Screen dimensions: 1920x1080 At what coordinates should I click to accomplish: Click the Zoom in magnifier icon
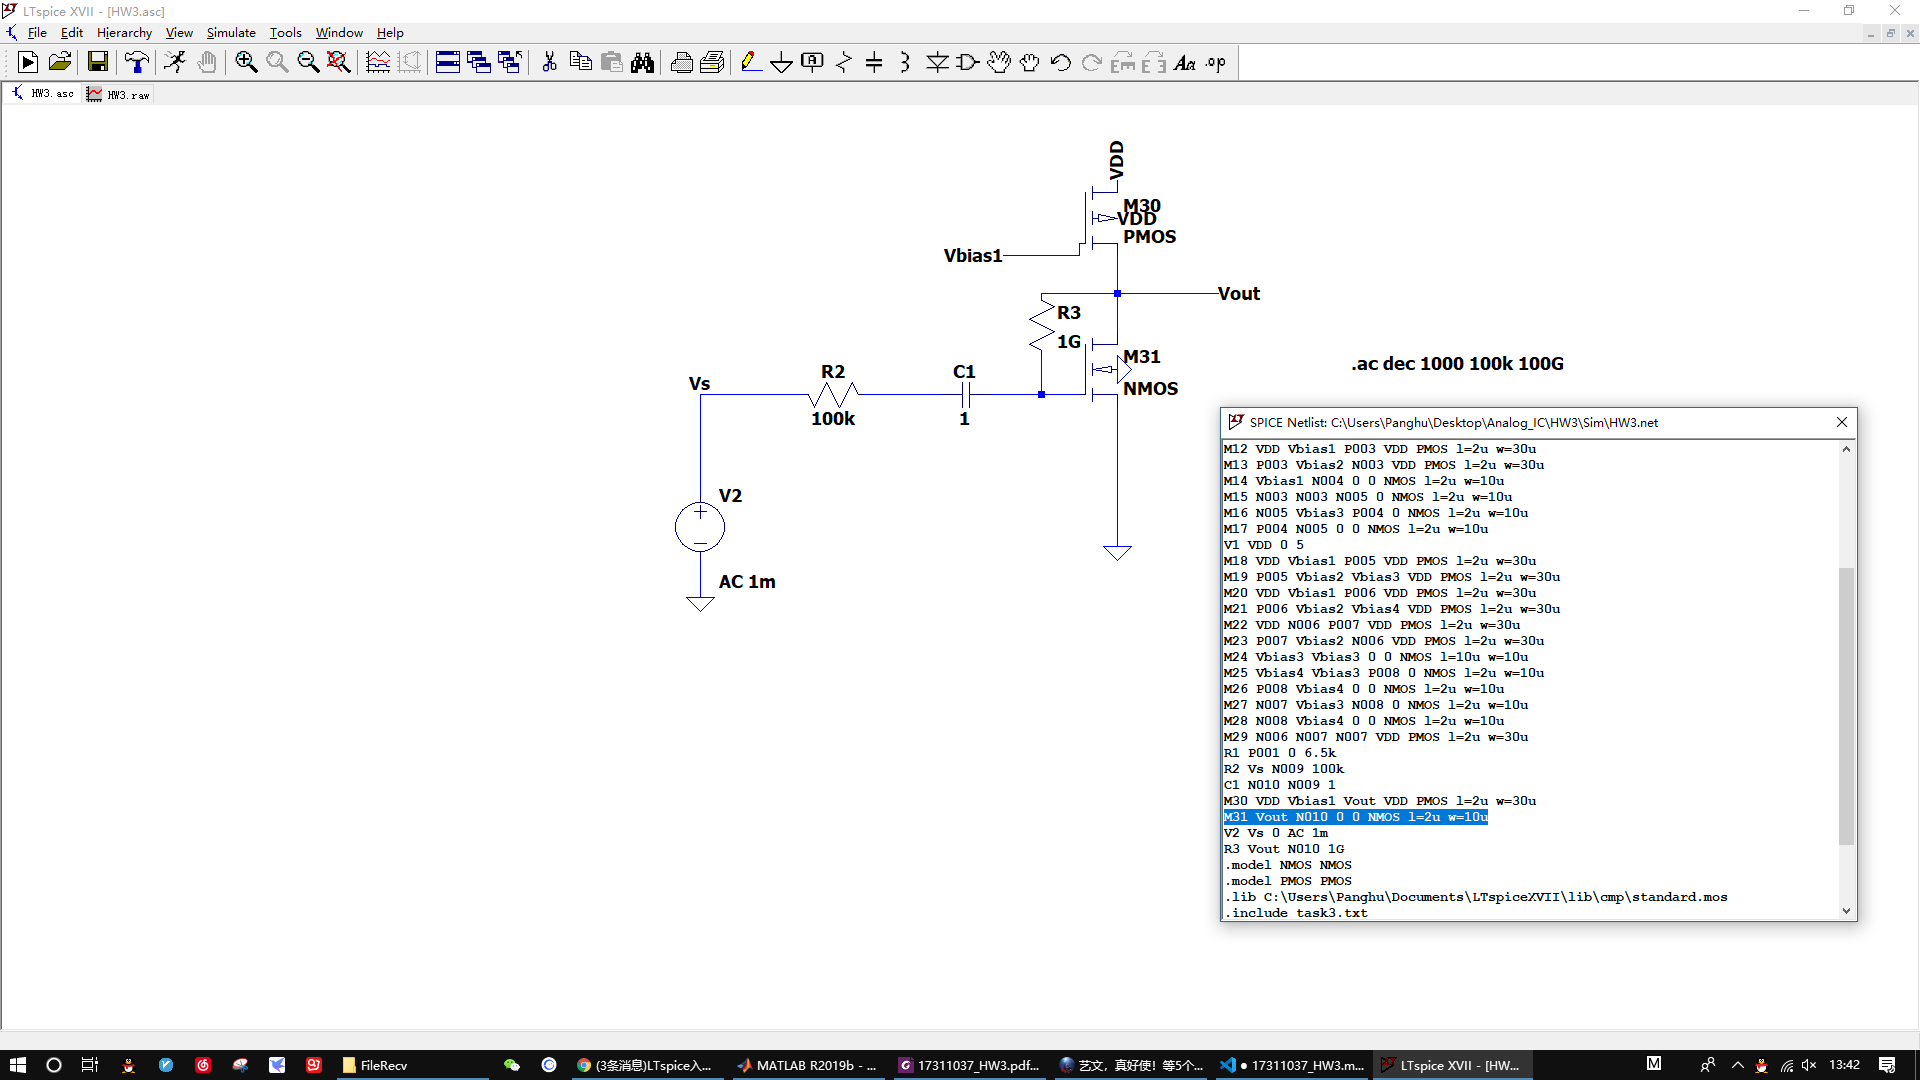pos(246,63)
